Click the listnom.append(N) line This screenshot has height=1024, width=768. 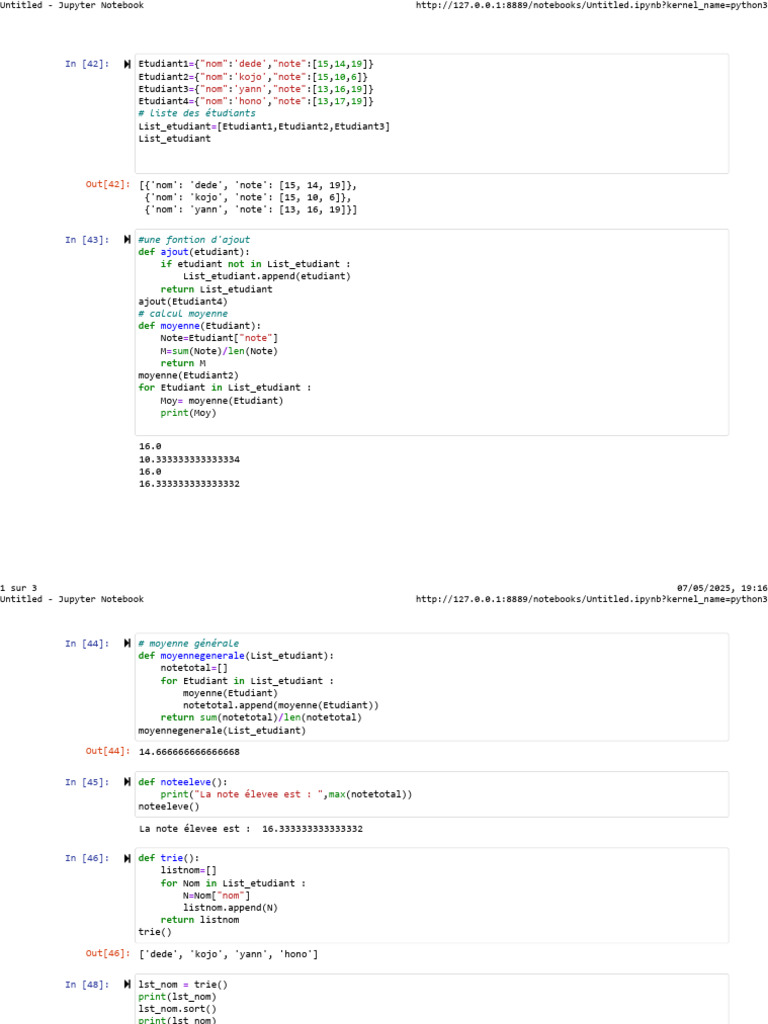coord(231,908)
